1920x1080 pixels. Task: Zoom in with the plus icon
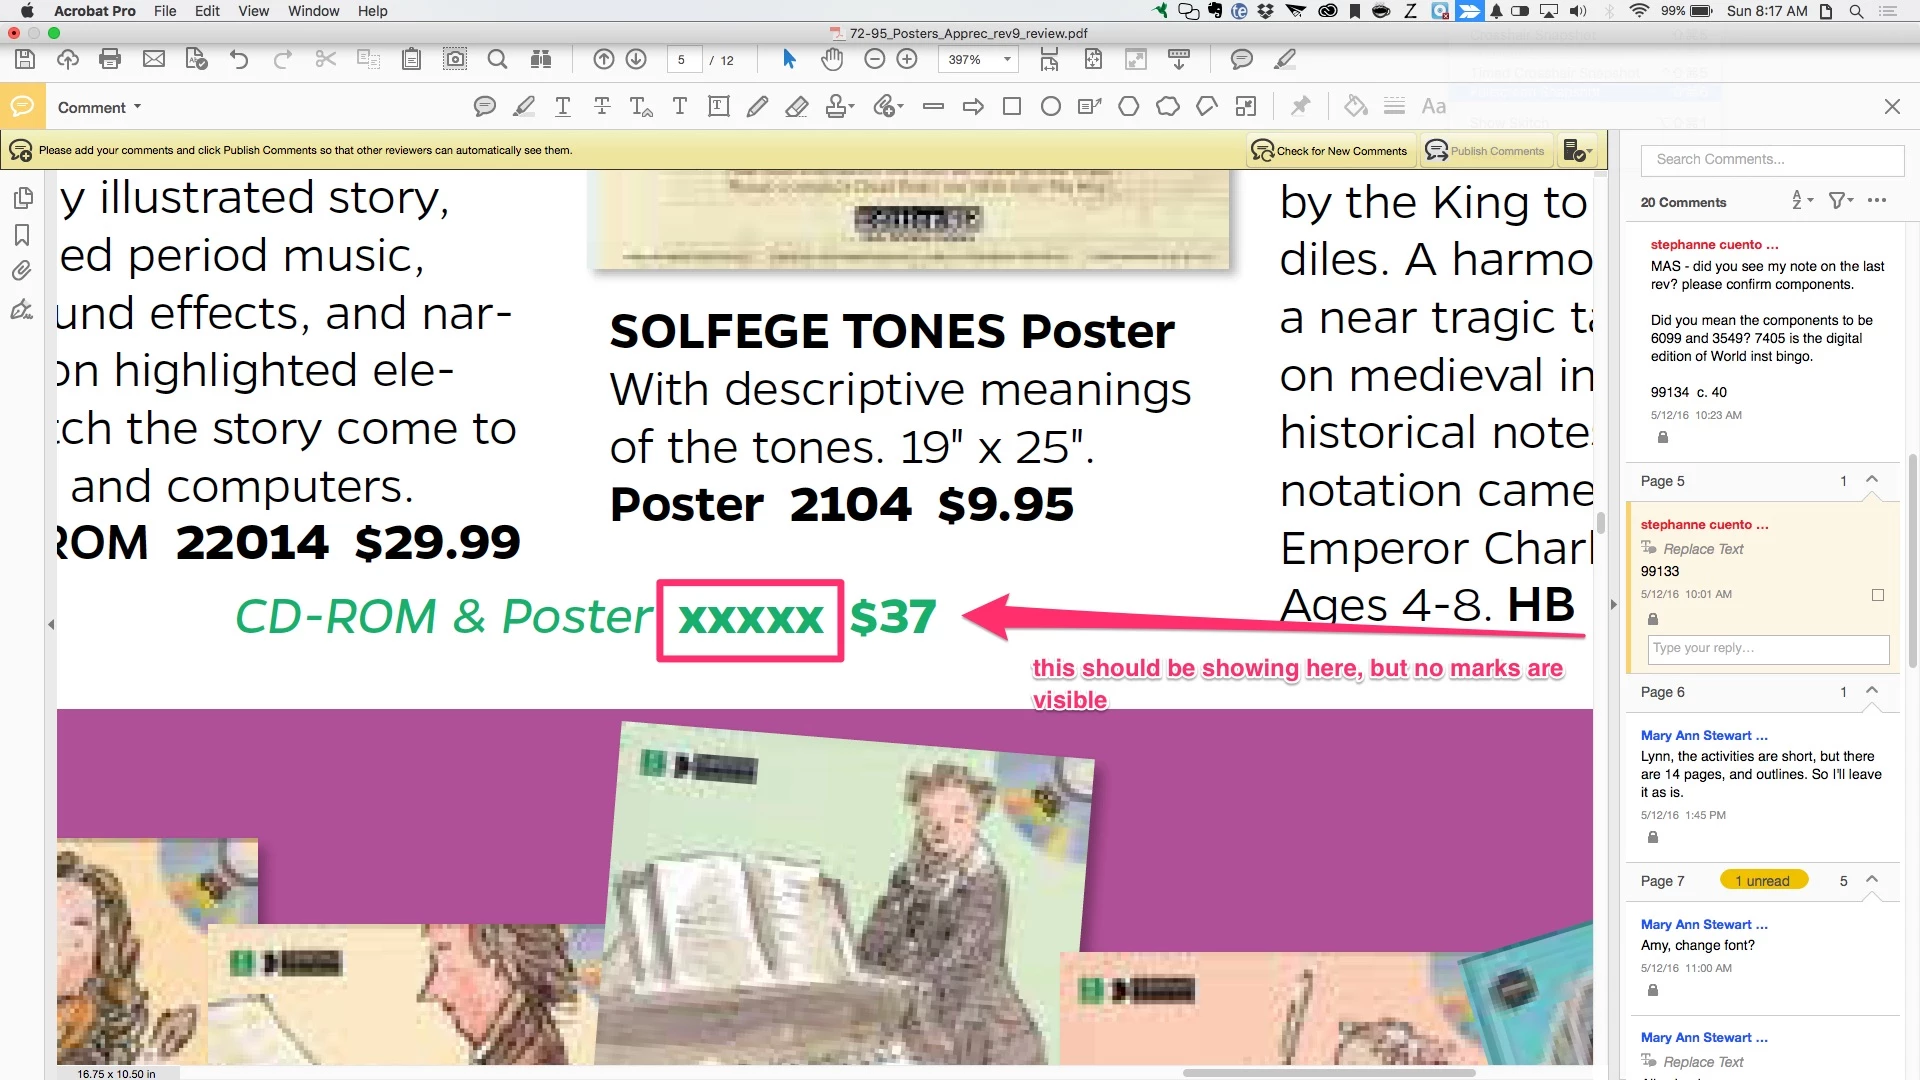(907, 59)
